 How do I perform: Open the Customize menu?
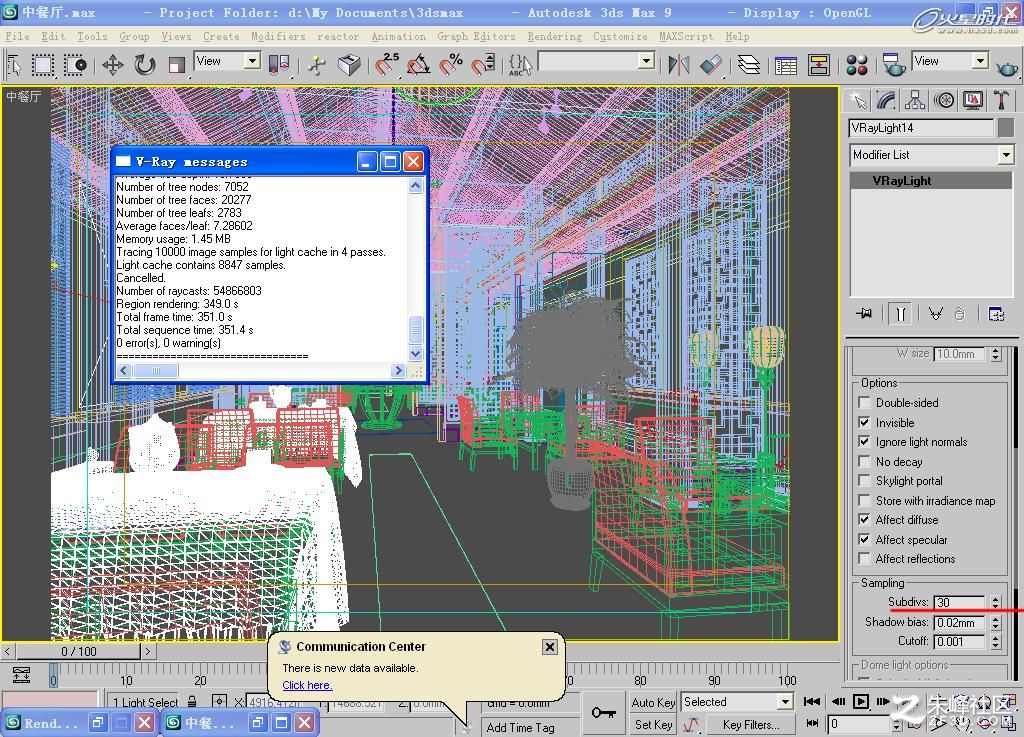tap(620, 37)
